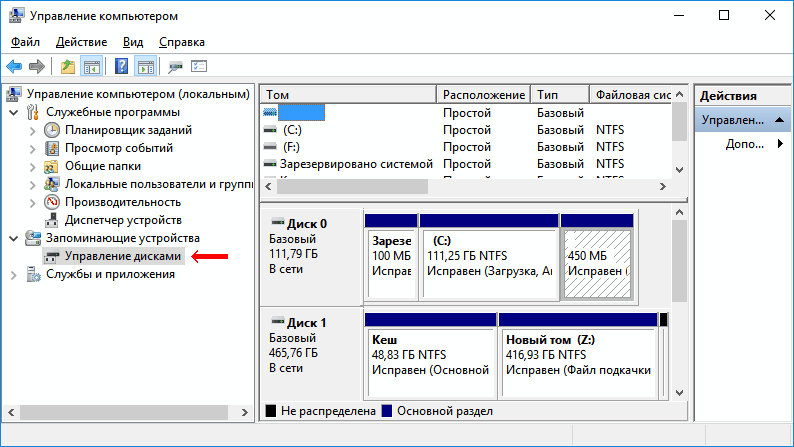Collapse the Служебные программы node
794x447 pixels.
(x=14, y=112)
